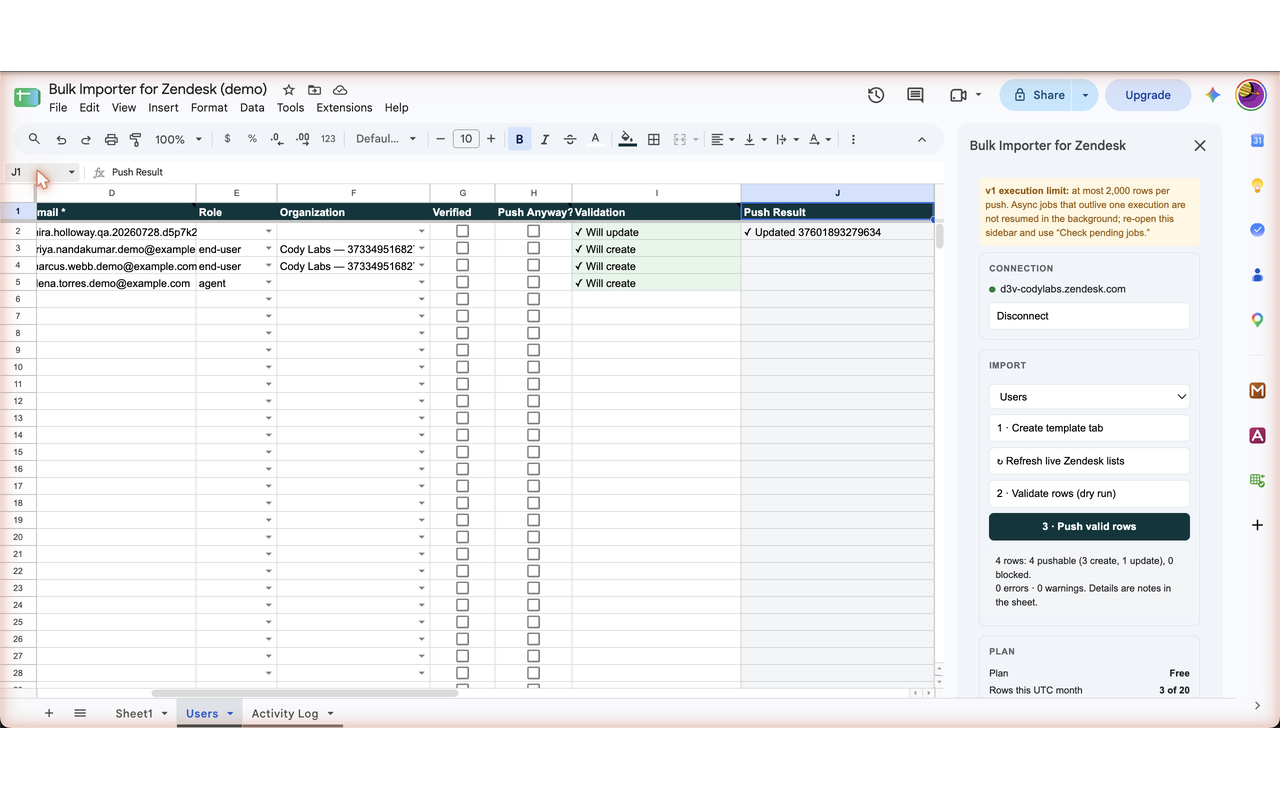
Task: Show the all sheets list icon
Action: tap(80, 713)
